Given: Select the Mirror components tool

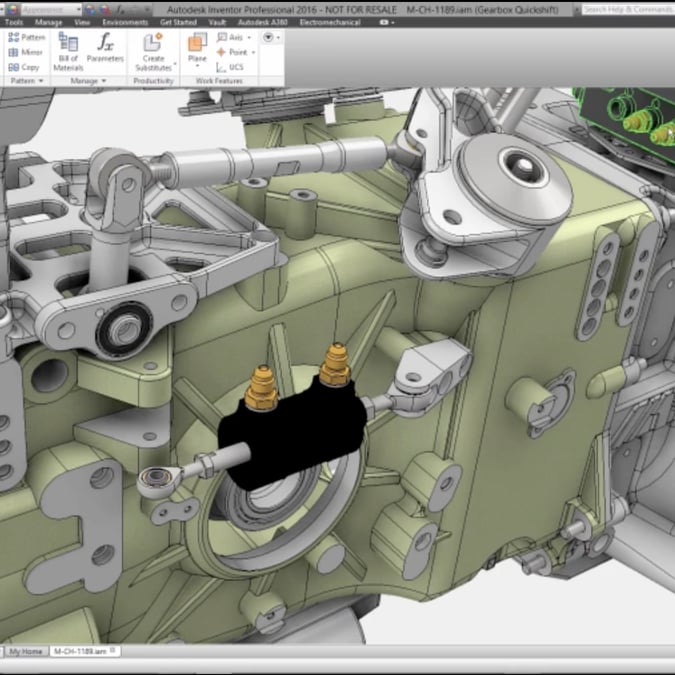Looking at the screenshot, I should [x=26, y=53].
